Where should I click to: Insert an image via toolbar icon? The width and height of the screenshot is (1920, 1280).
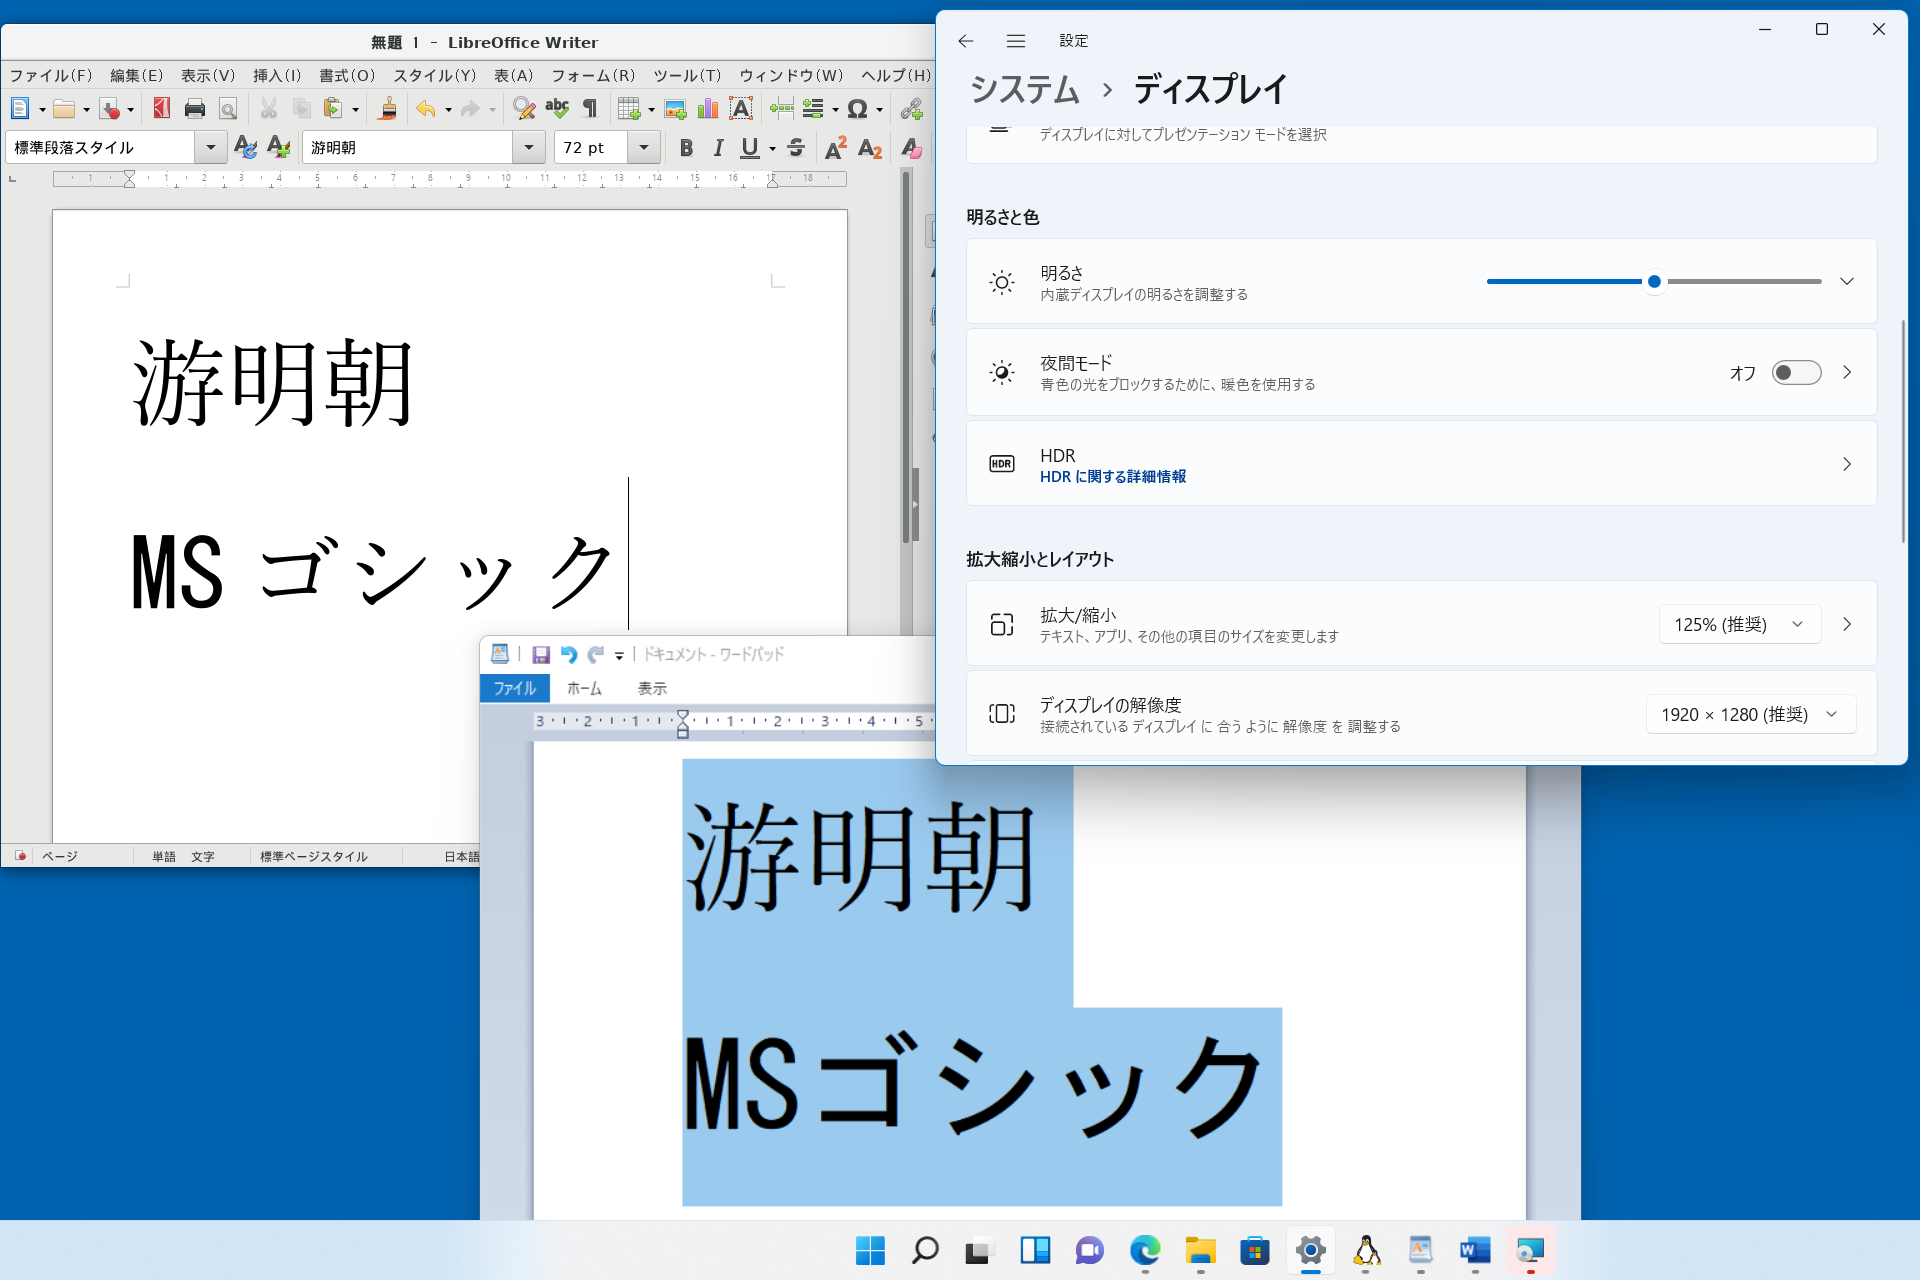675,109
